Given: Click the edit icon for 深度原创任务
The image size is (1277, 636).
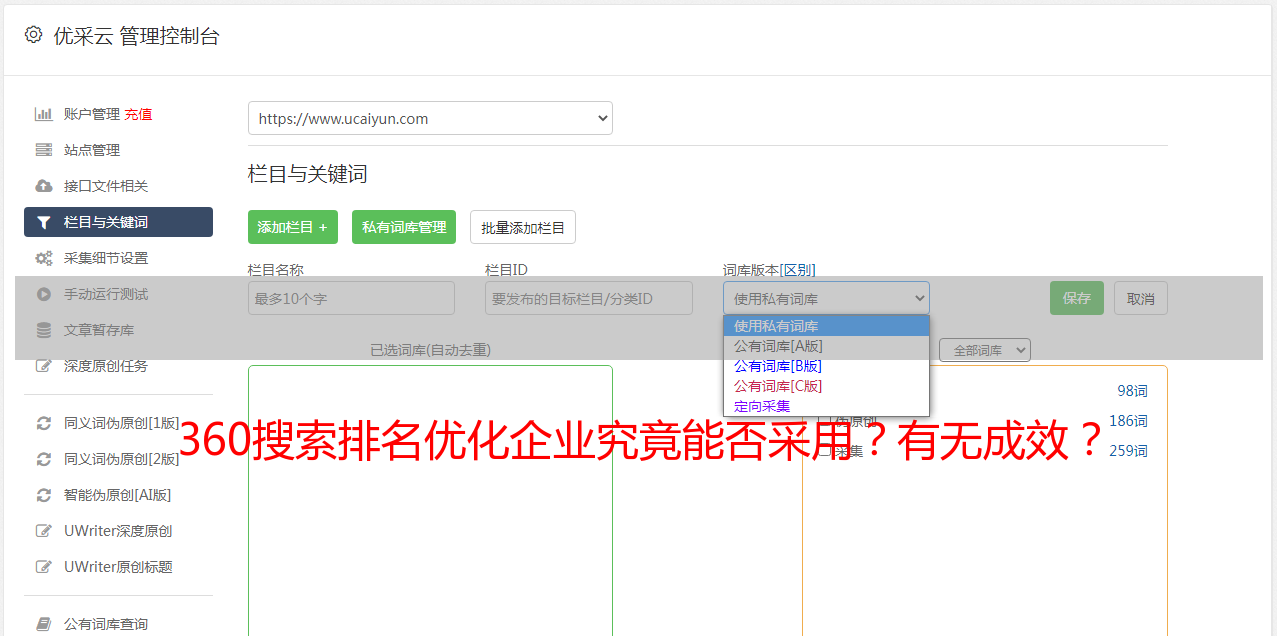Looking at the screenshot, I should pyautogui.click(x=43, y=366).
